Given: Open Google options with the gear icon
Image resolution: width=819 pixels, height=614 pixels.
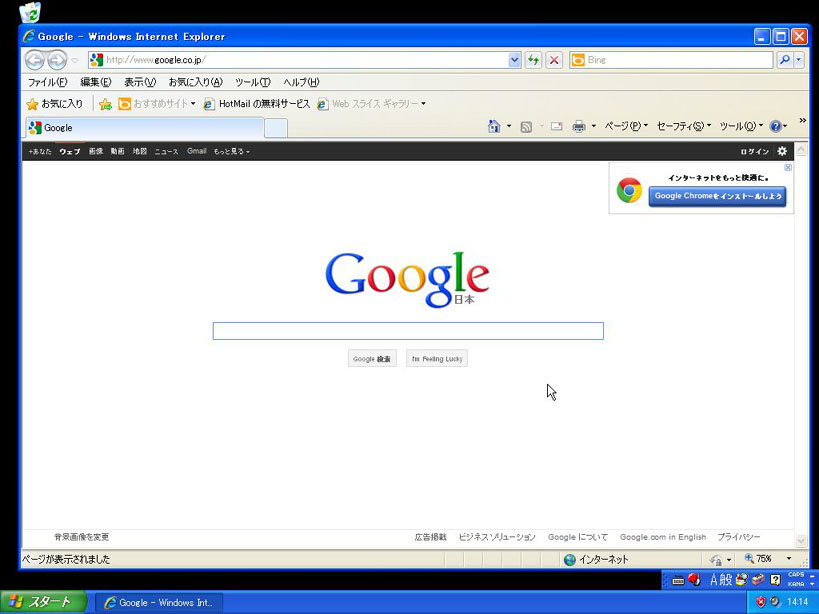Looking at the screenshot, I should [782, 151].
